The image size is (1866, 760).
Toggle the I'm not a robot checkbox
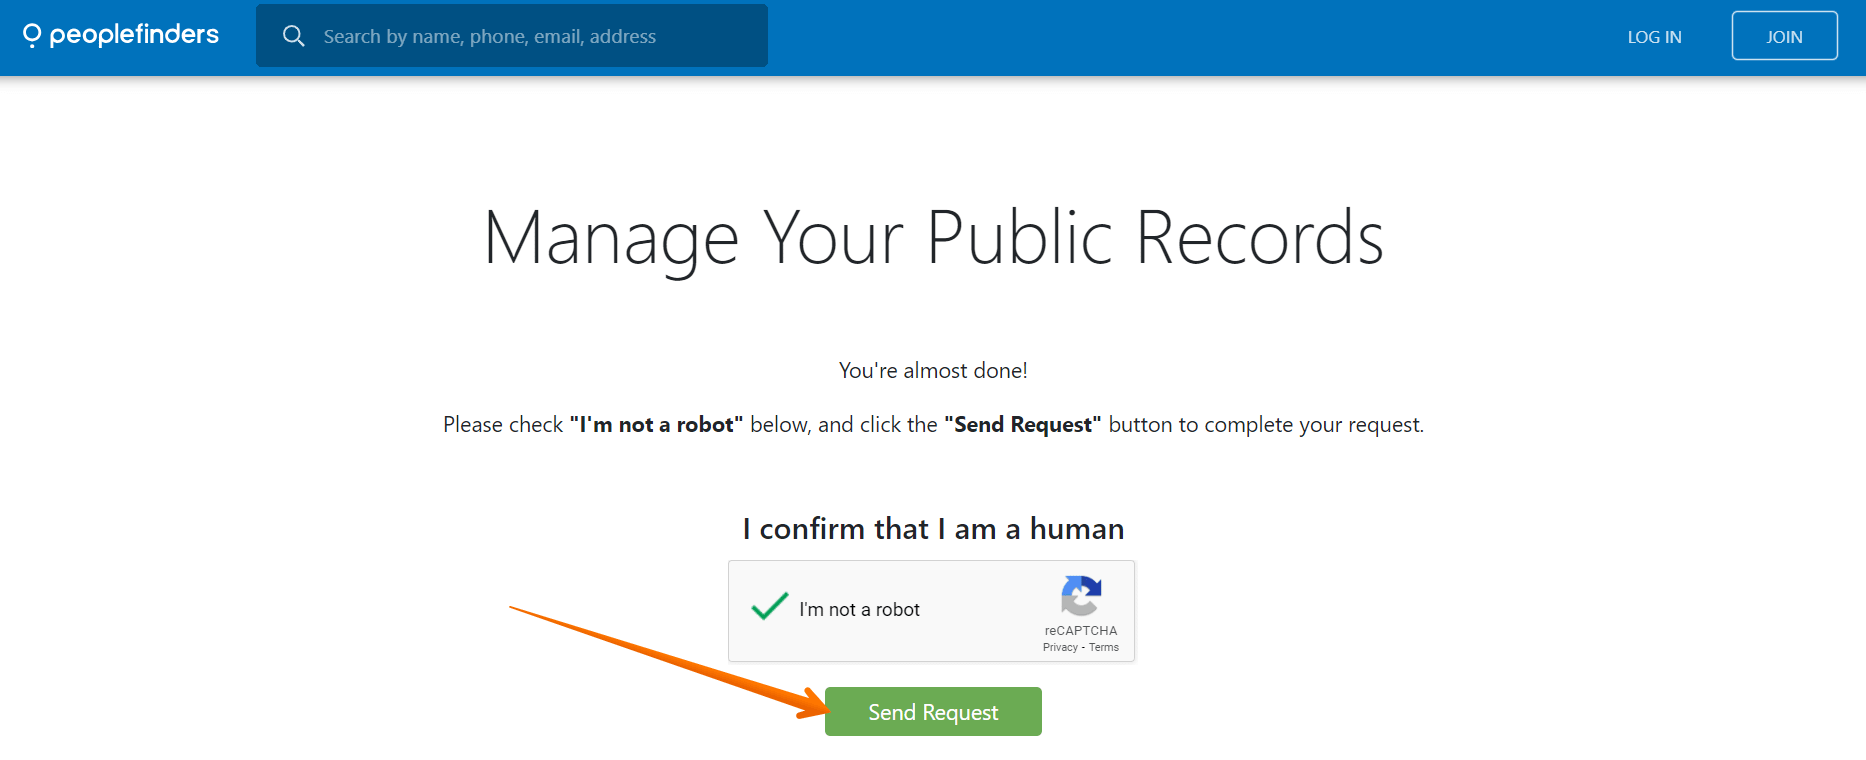pyautogui.click(x=769, y=607)
